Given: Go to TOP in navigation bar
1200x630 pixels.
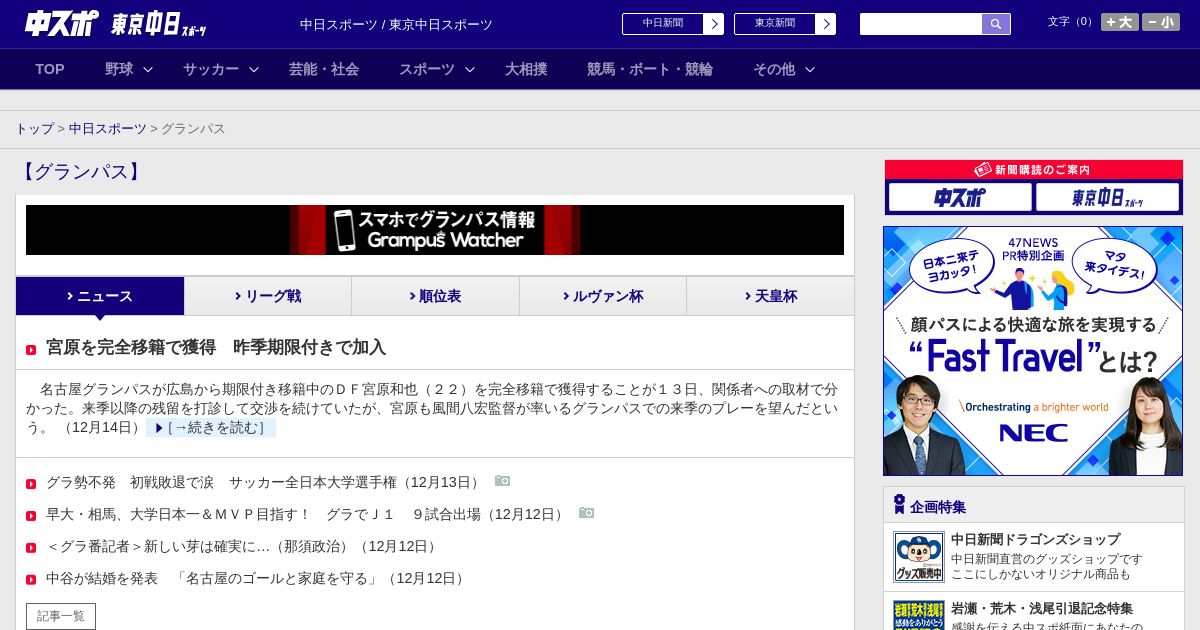Looking at the screenshot, I should (x=50, y=69).
